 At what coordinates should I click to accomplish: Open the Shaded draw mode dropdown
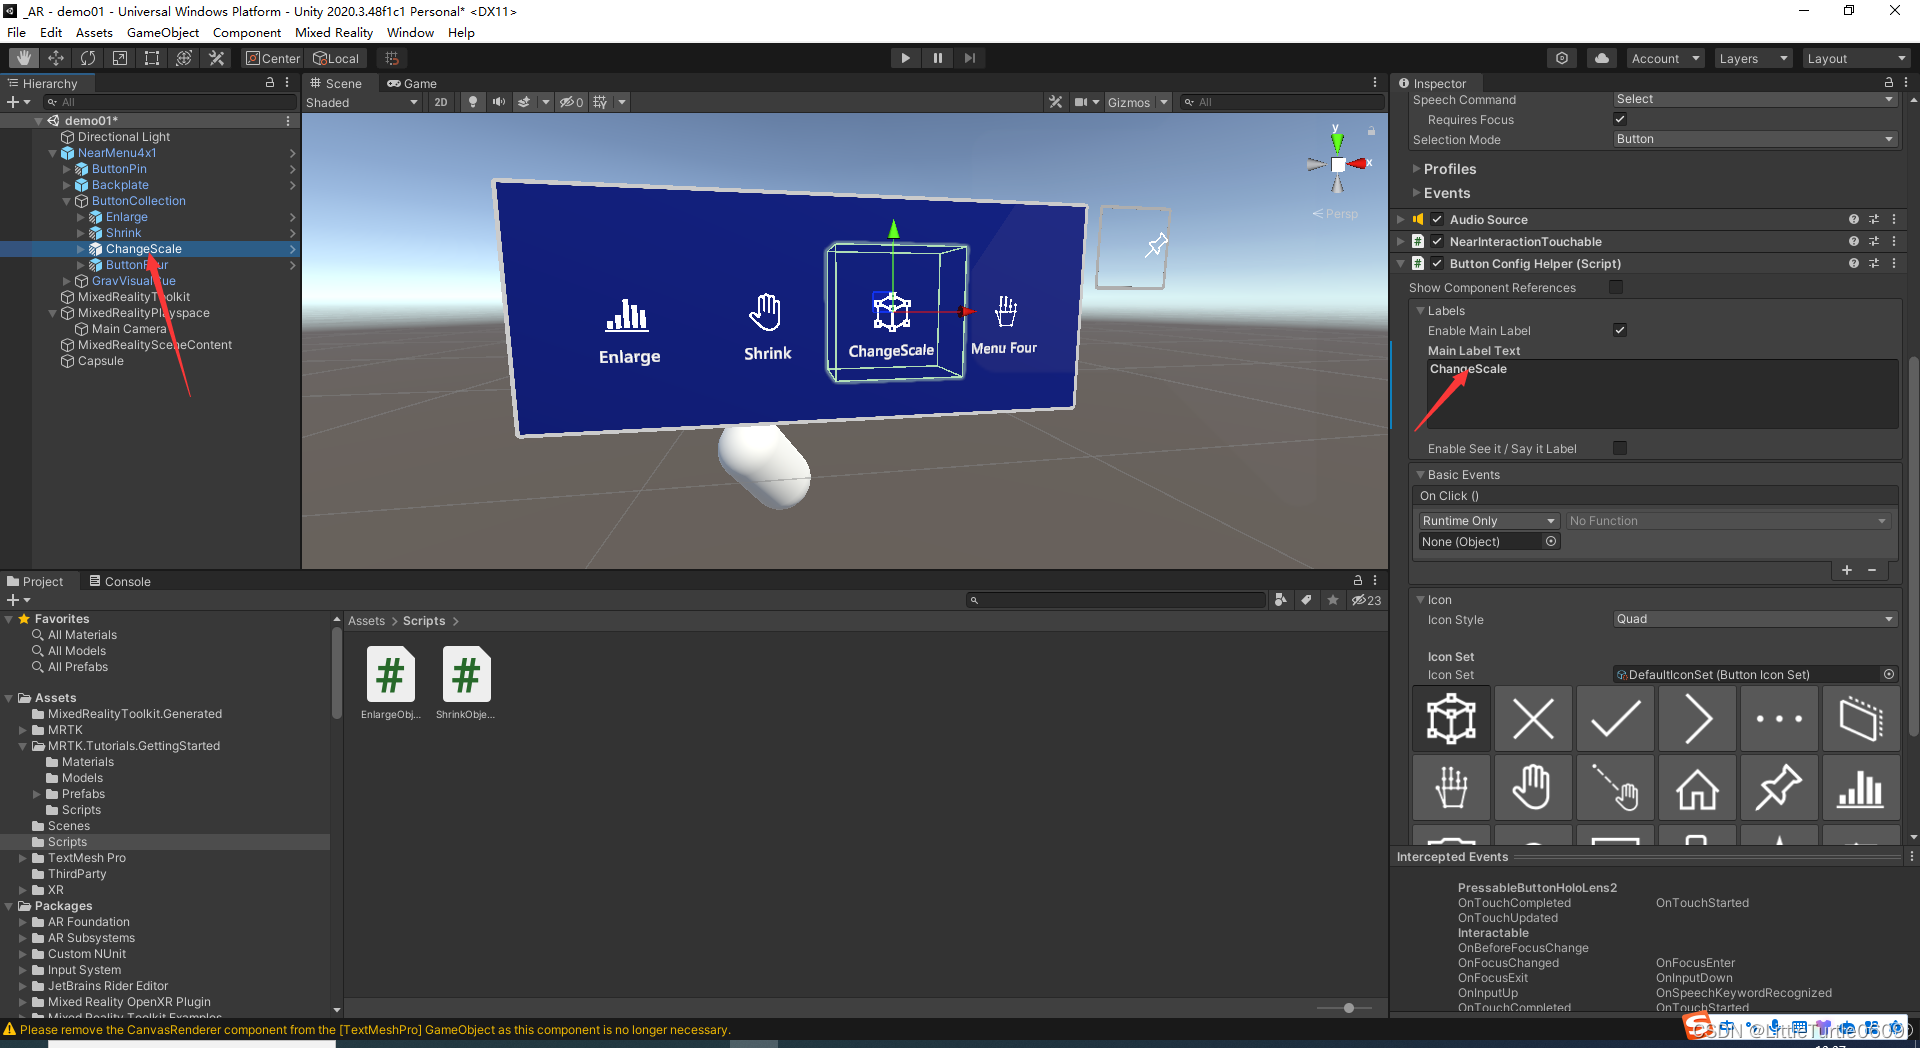pos(362,102)
